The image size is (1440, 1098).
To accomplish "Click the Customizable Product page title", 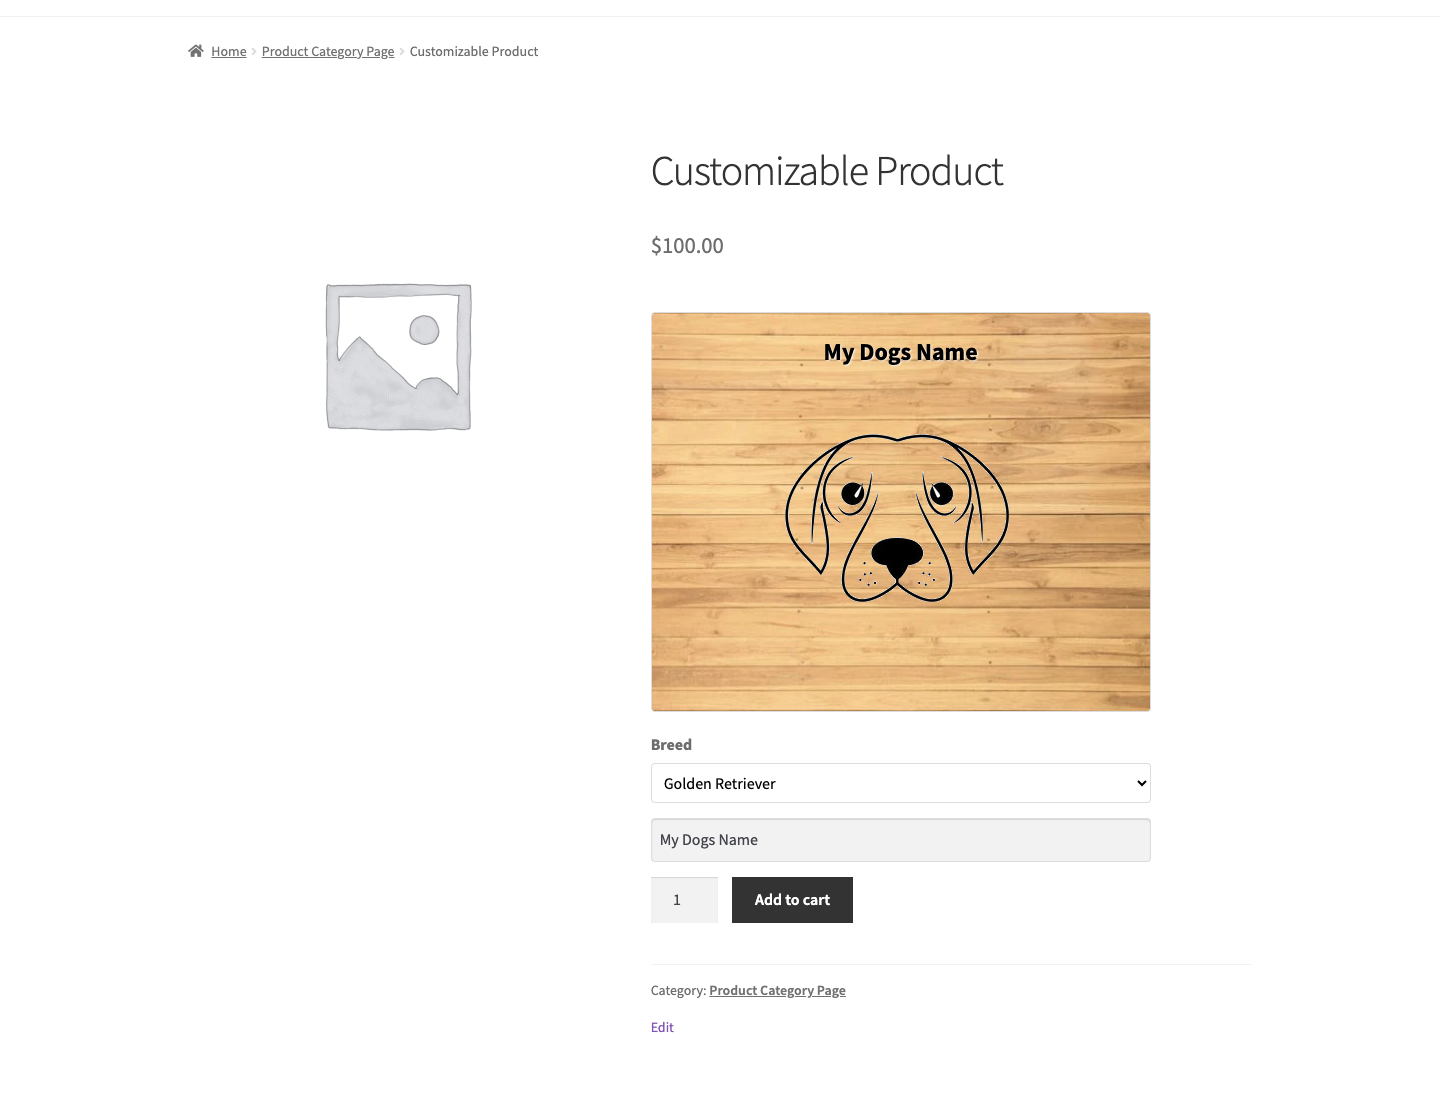I will [826, 171].
